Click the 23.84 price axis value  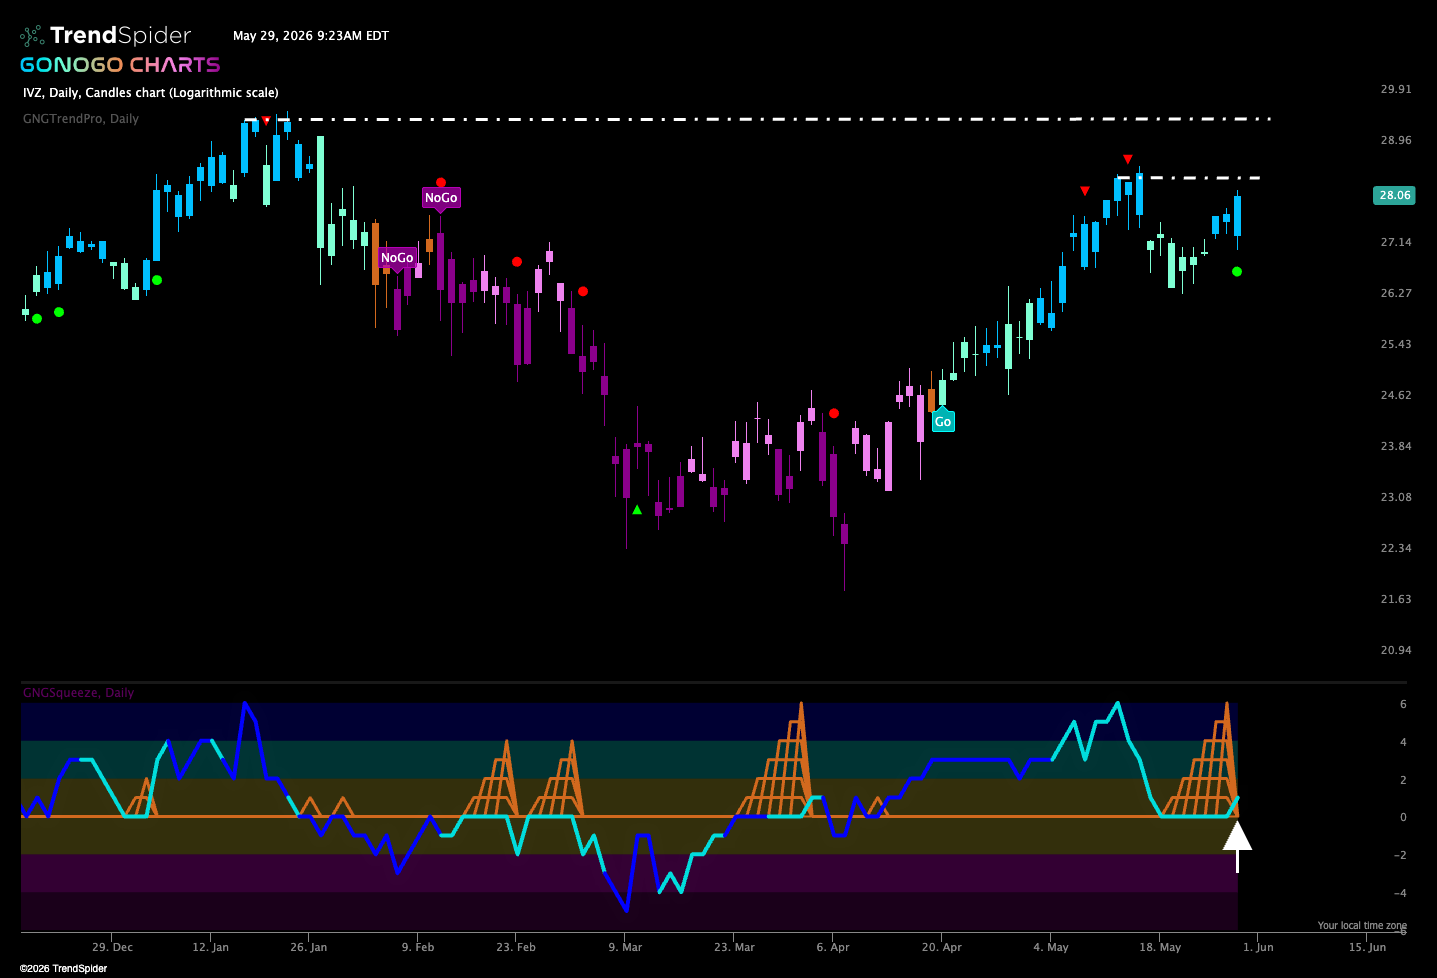pyautogui.click(x=1396, y=446)
